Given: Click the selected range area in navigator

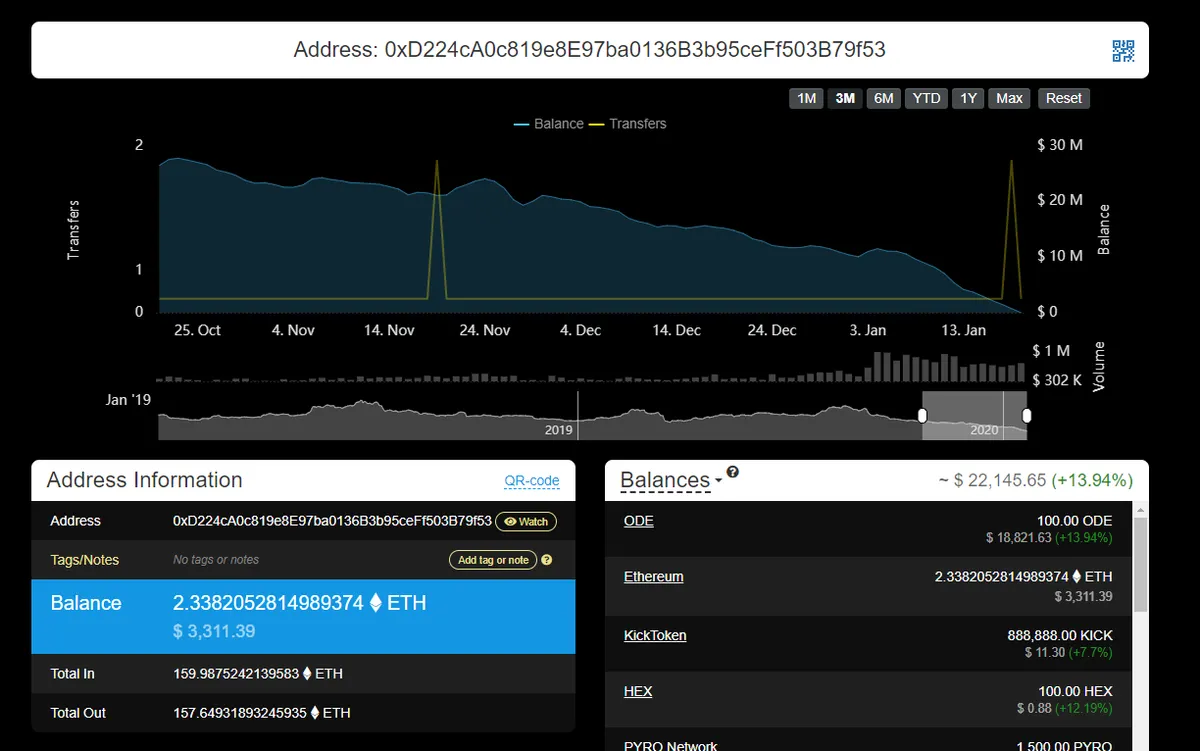Looking at the screenshot, I should pyautogui.click(x=974, y=415).
